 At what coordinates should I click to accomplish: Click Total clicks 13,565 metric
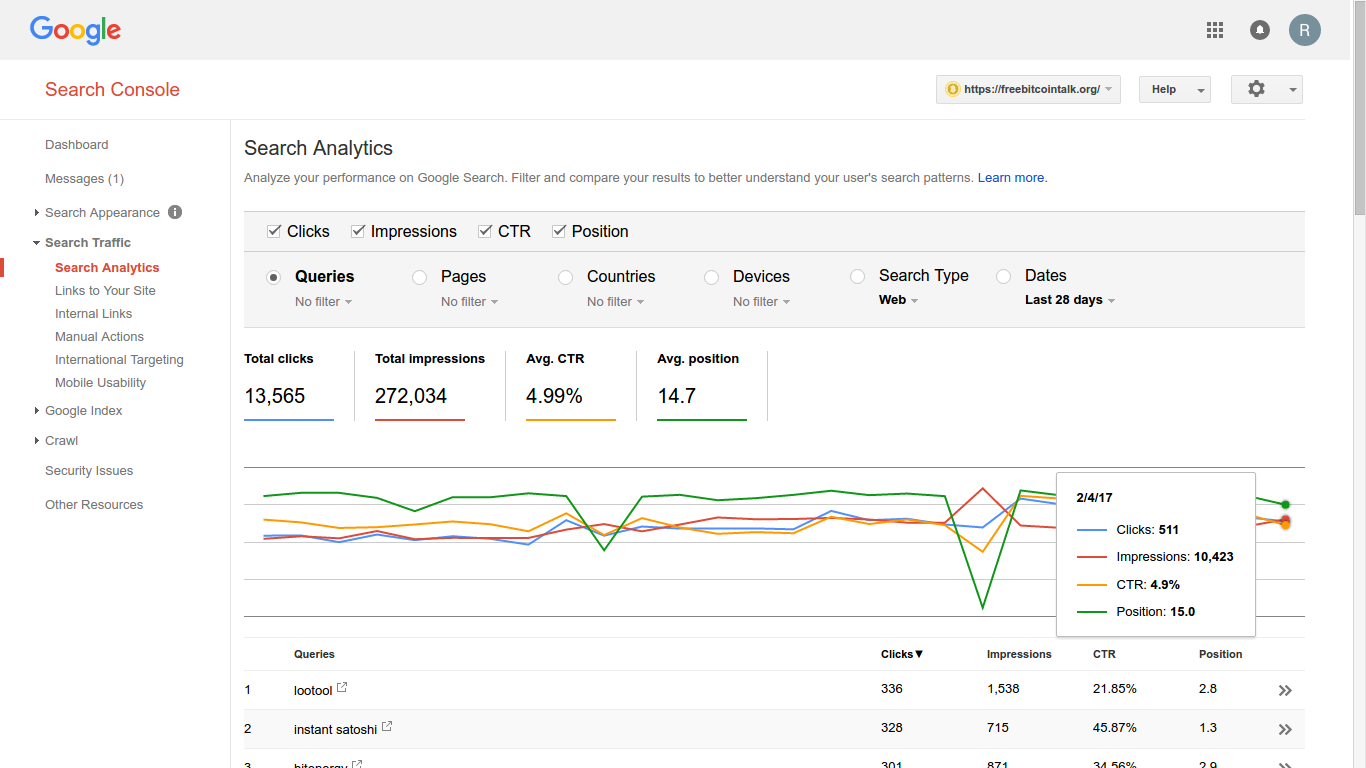click(x=289, y=385)
